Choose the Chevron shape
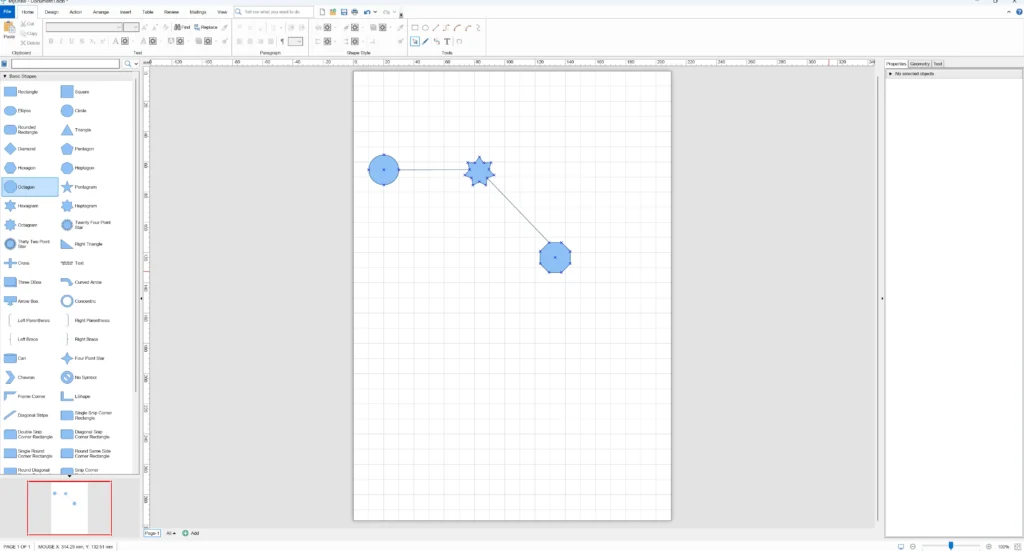Viewport: 1024px width, 551px height. pyautogui.click(x=20, y=377)
